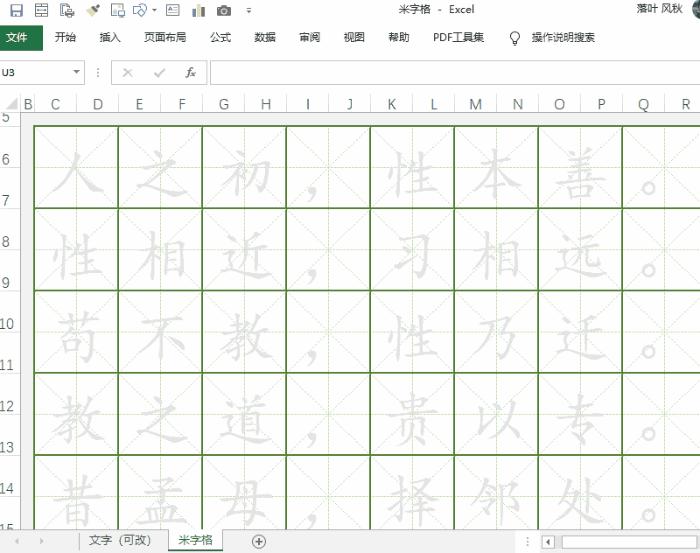Click the lightbulb Tell Me icon
This screenshot has width=700, height=553.
pyautogui.click(x=515, y=38)
